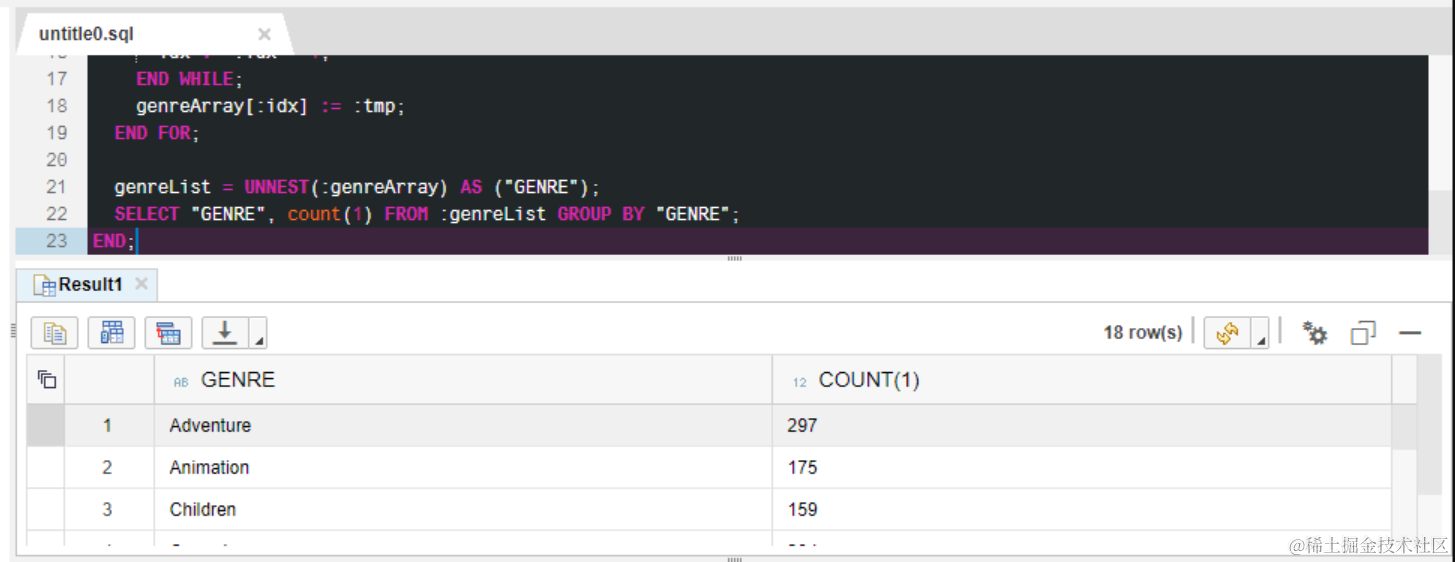Click the download results icon
This screenshot has height=562, width=1455.
(x=226, y=333)
